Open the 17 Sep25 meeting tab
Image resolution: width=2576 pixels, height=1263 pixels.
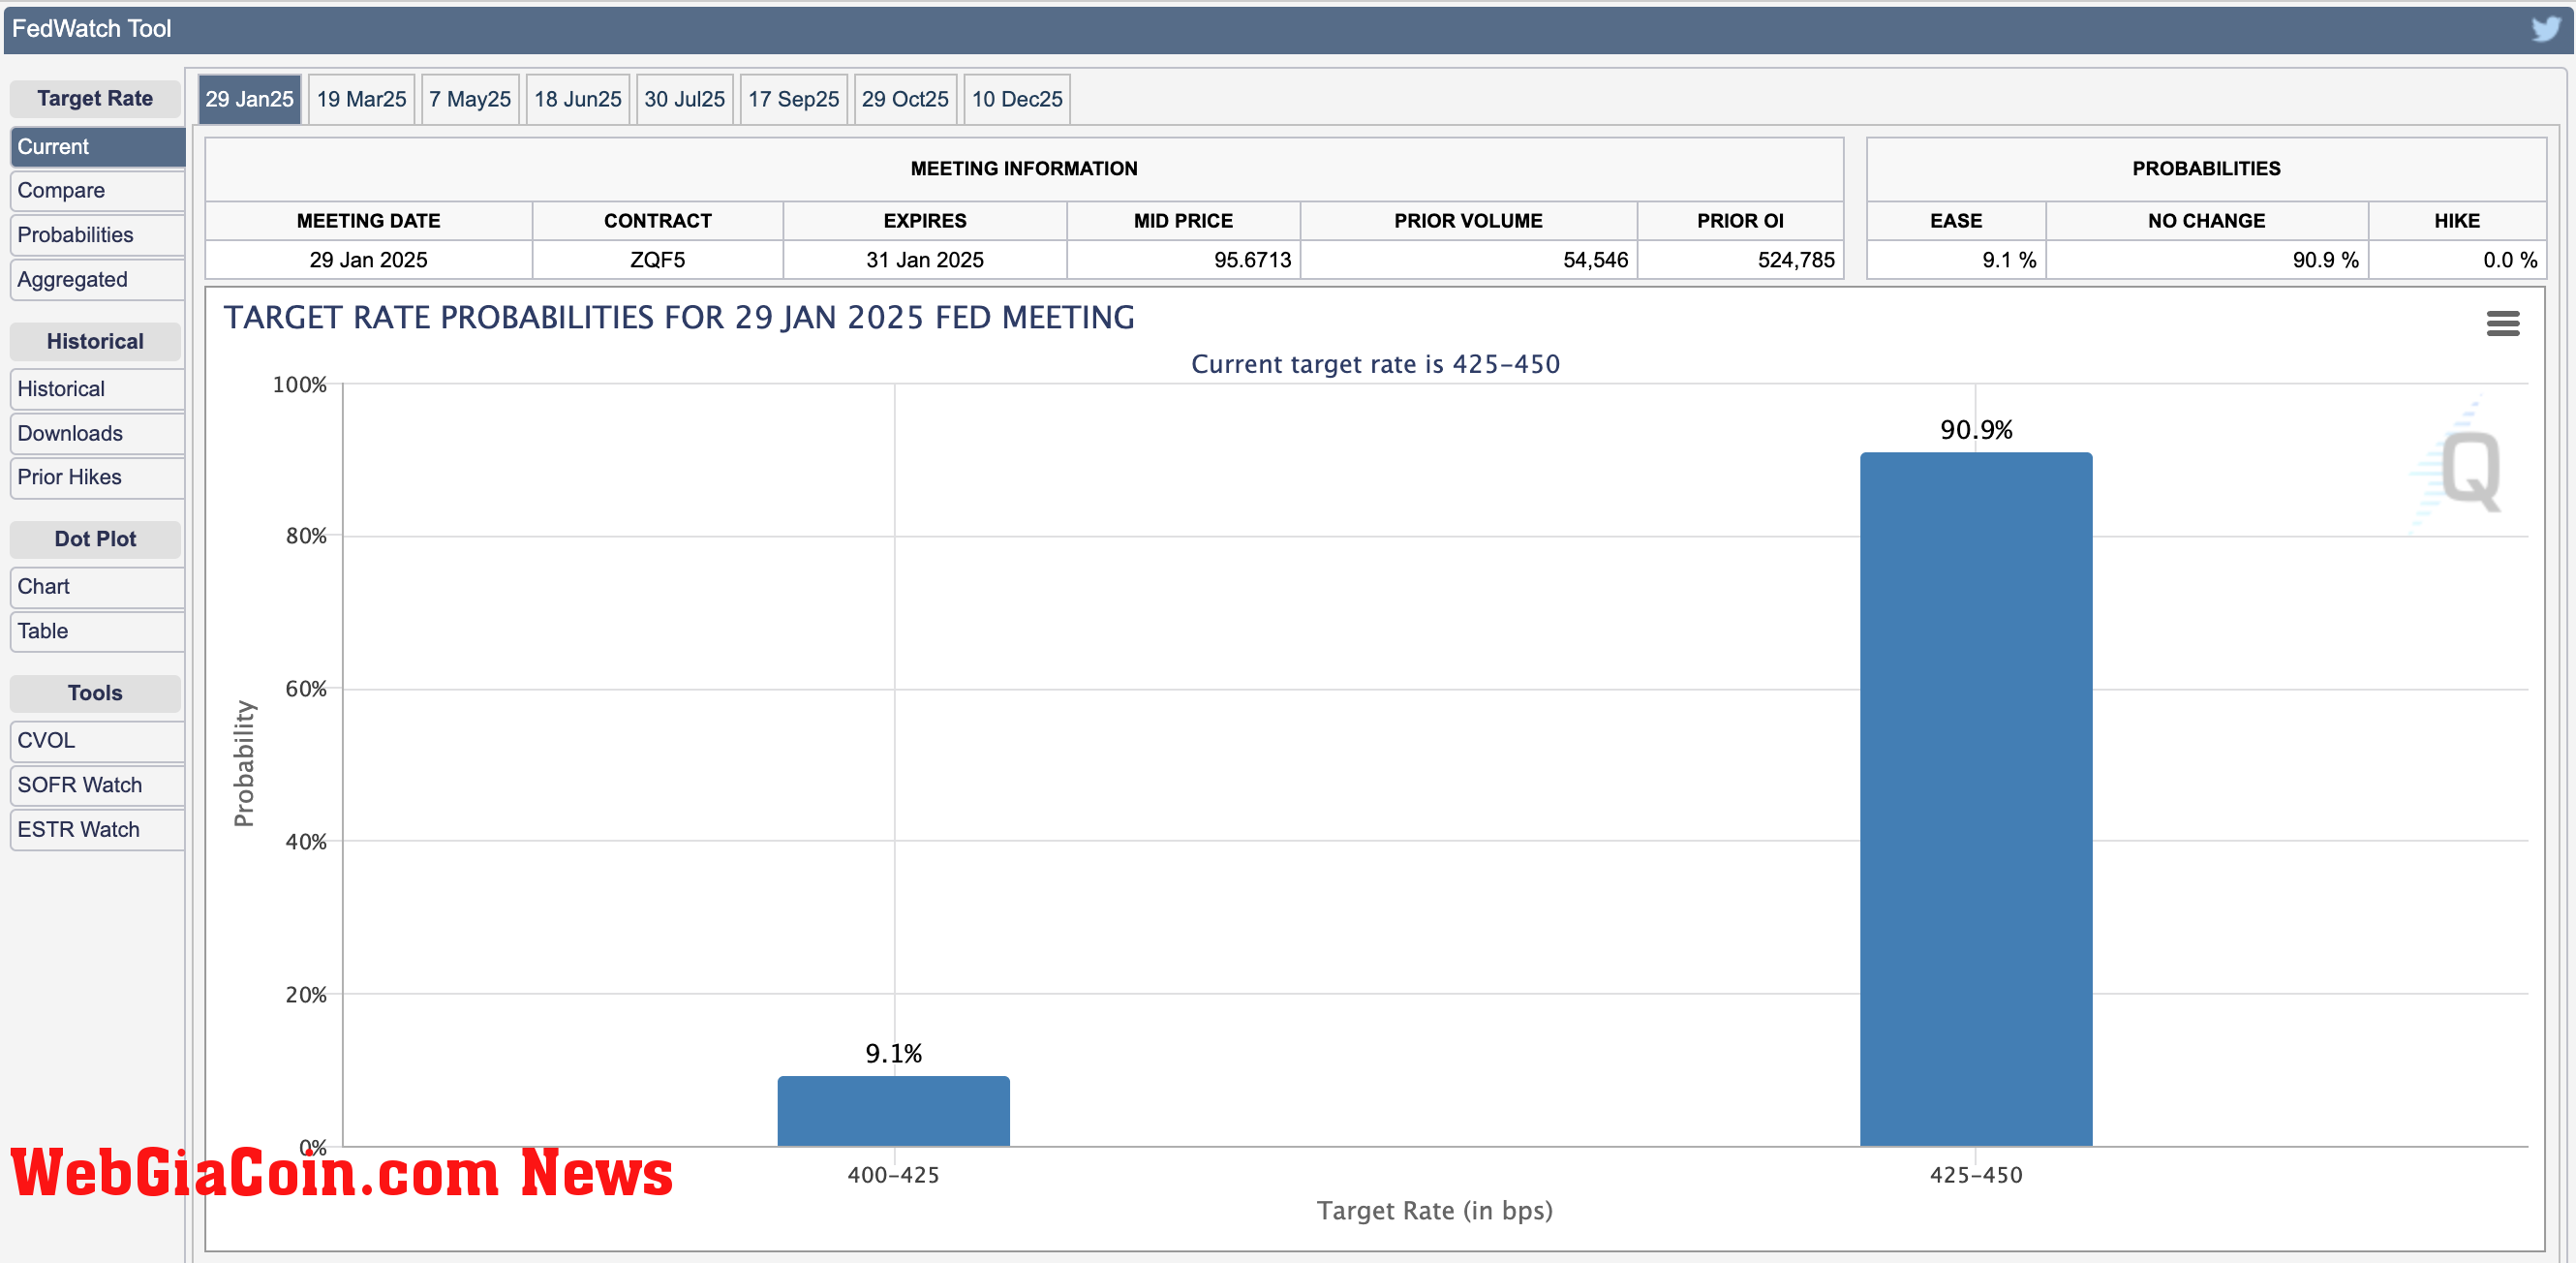click(794, 99)
